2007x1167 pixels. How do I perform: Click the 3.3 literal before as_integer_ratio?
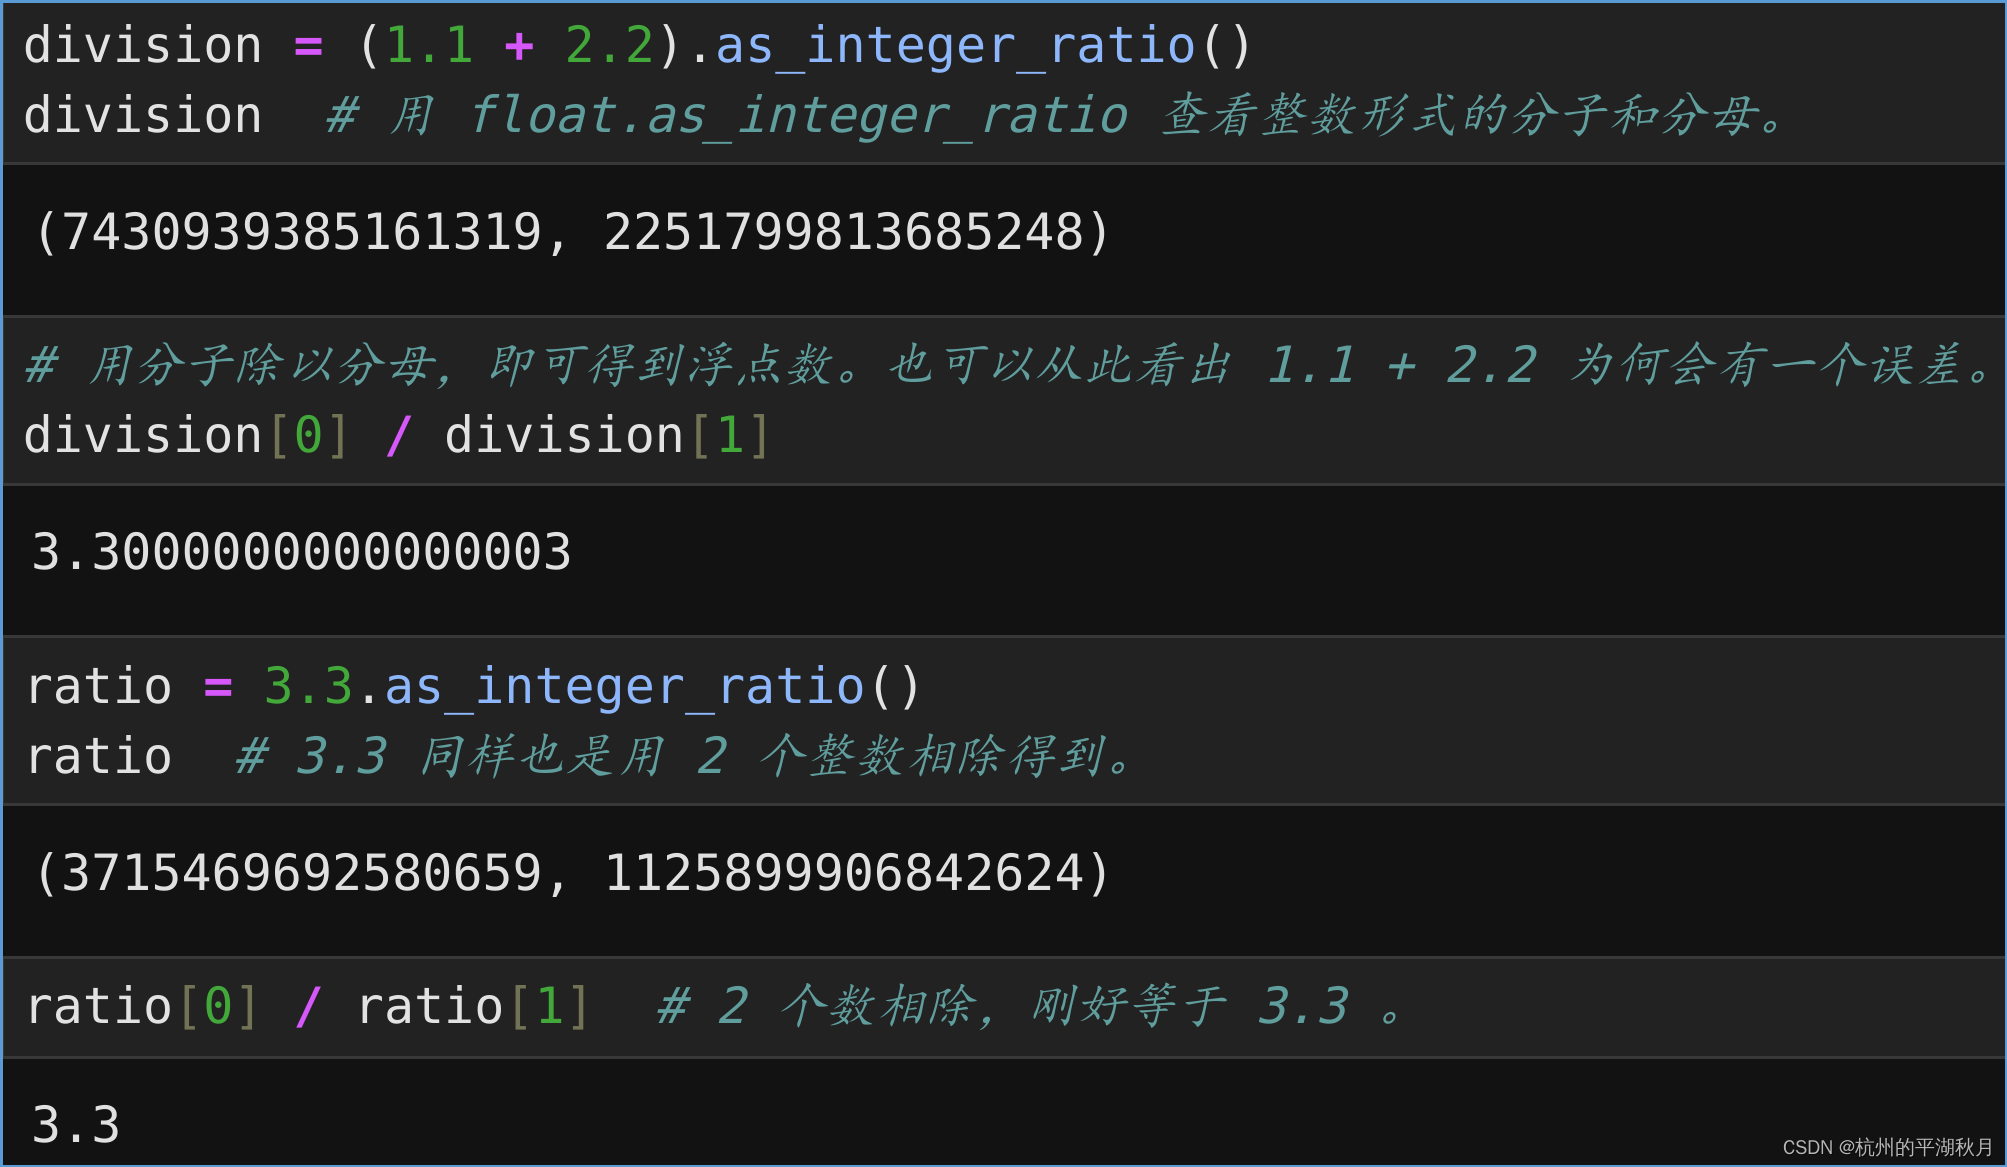[x=308, y=687]
